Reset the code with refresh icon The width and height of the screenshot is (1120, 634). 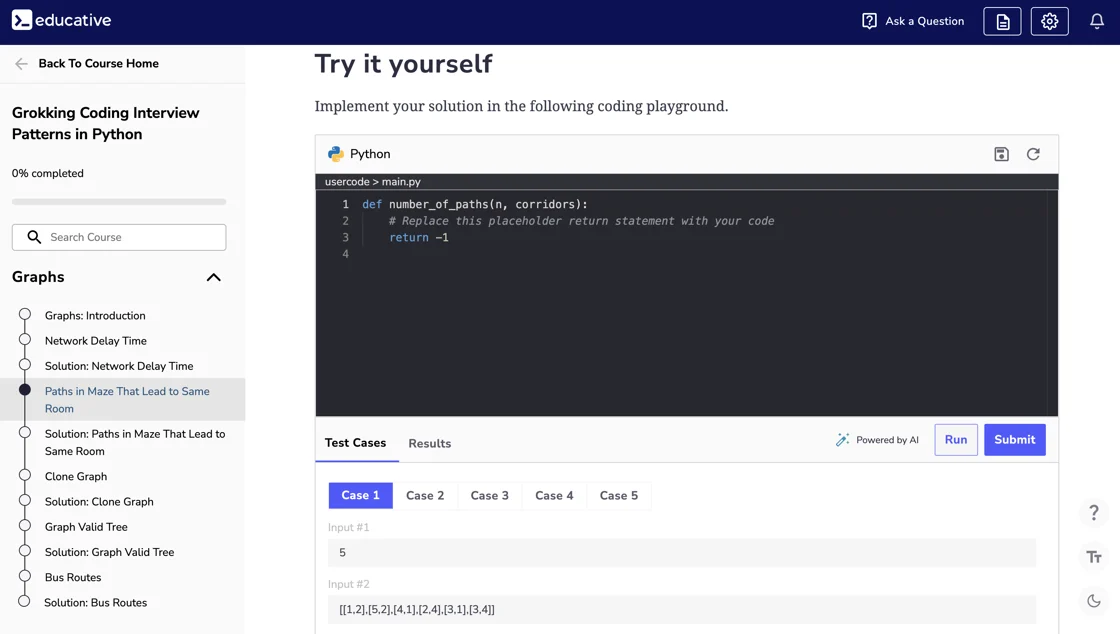(x=1033, y=154)
